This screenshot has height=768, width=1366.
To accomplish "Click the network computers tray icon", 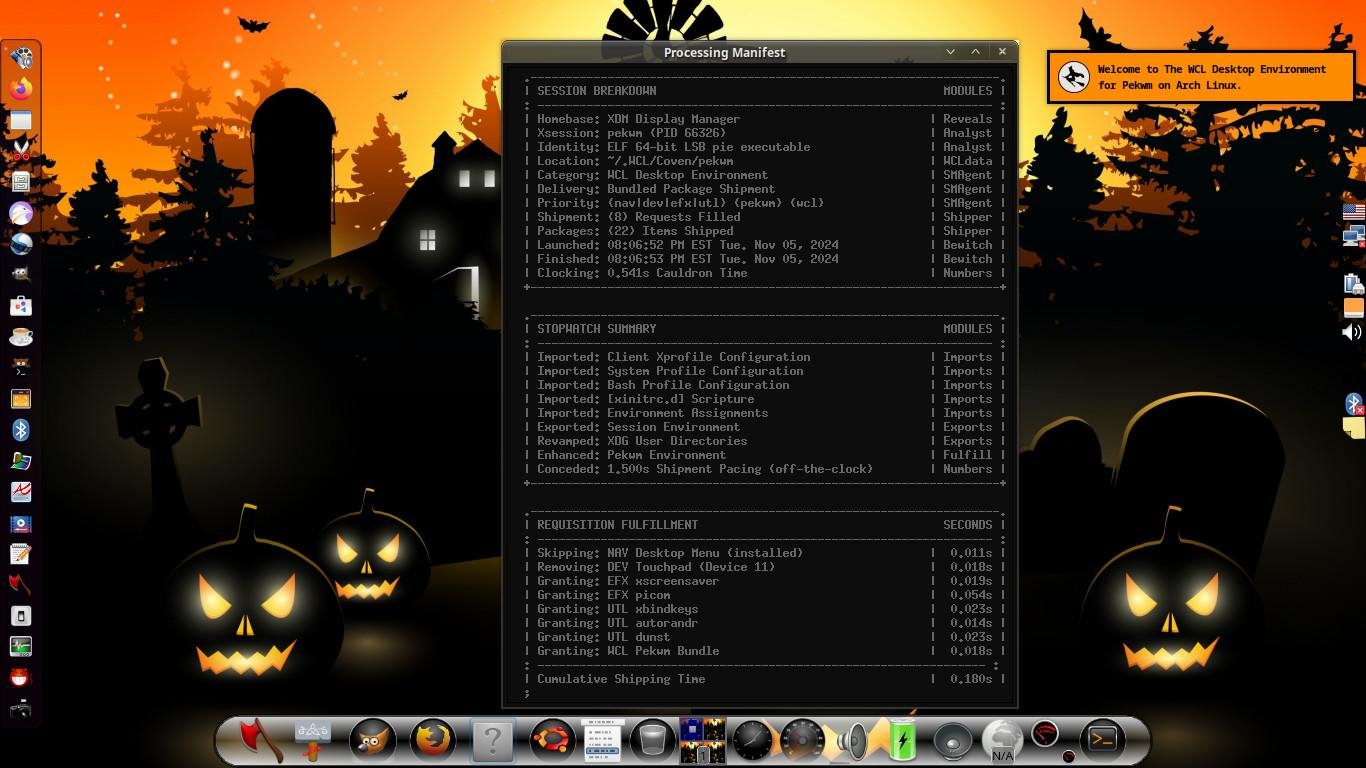I will coord(1353,236).
